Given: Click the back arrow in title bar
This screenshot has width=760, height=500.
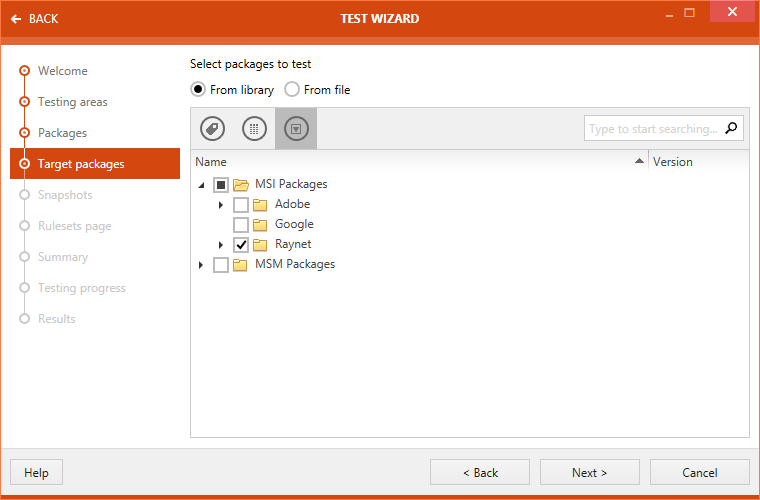Looking at the screenshot, I should [x=16, y=19].
